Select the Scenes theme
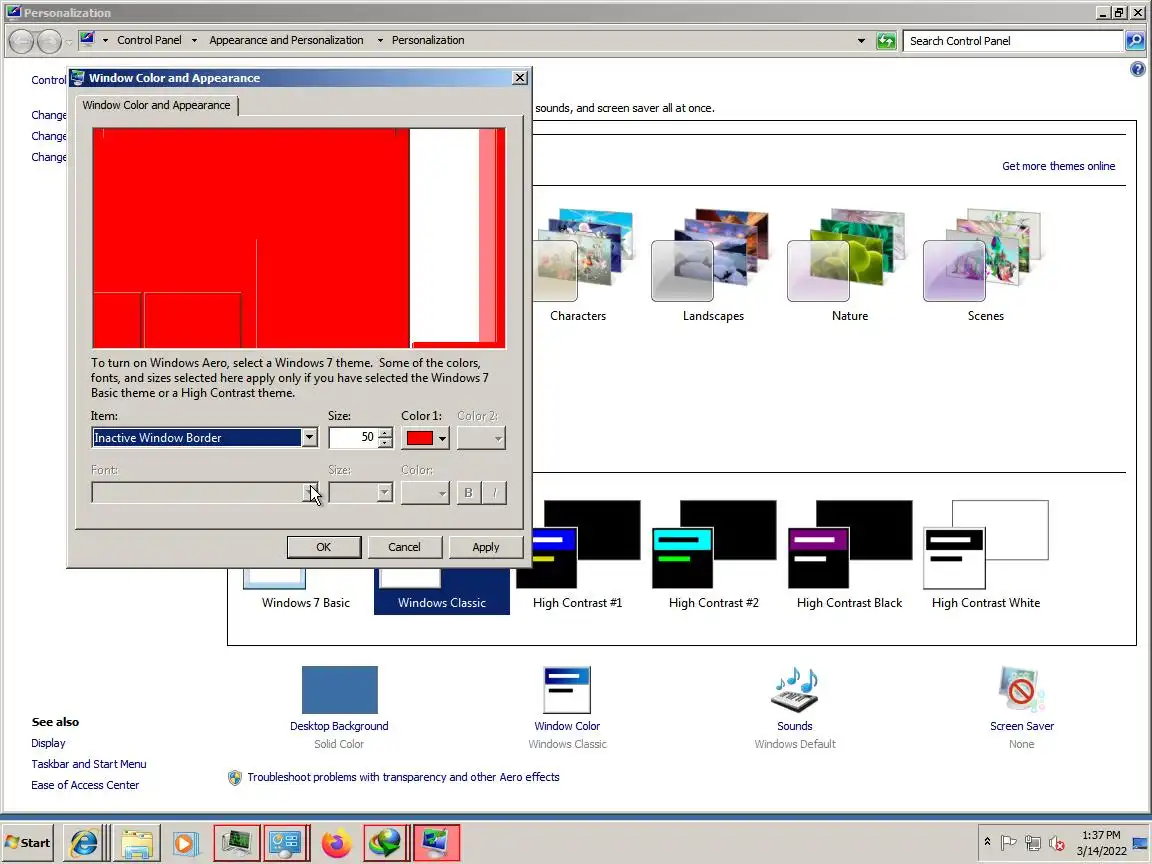The image size is (1152, 864). point(985,264)
